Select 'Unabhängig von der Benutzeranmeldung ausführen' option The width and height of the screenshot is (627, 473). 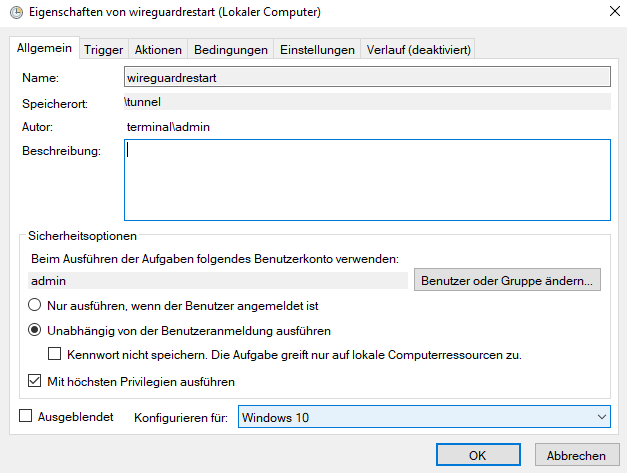(x=35, y=330)
